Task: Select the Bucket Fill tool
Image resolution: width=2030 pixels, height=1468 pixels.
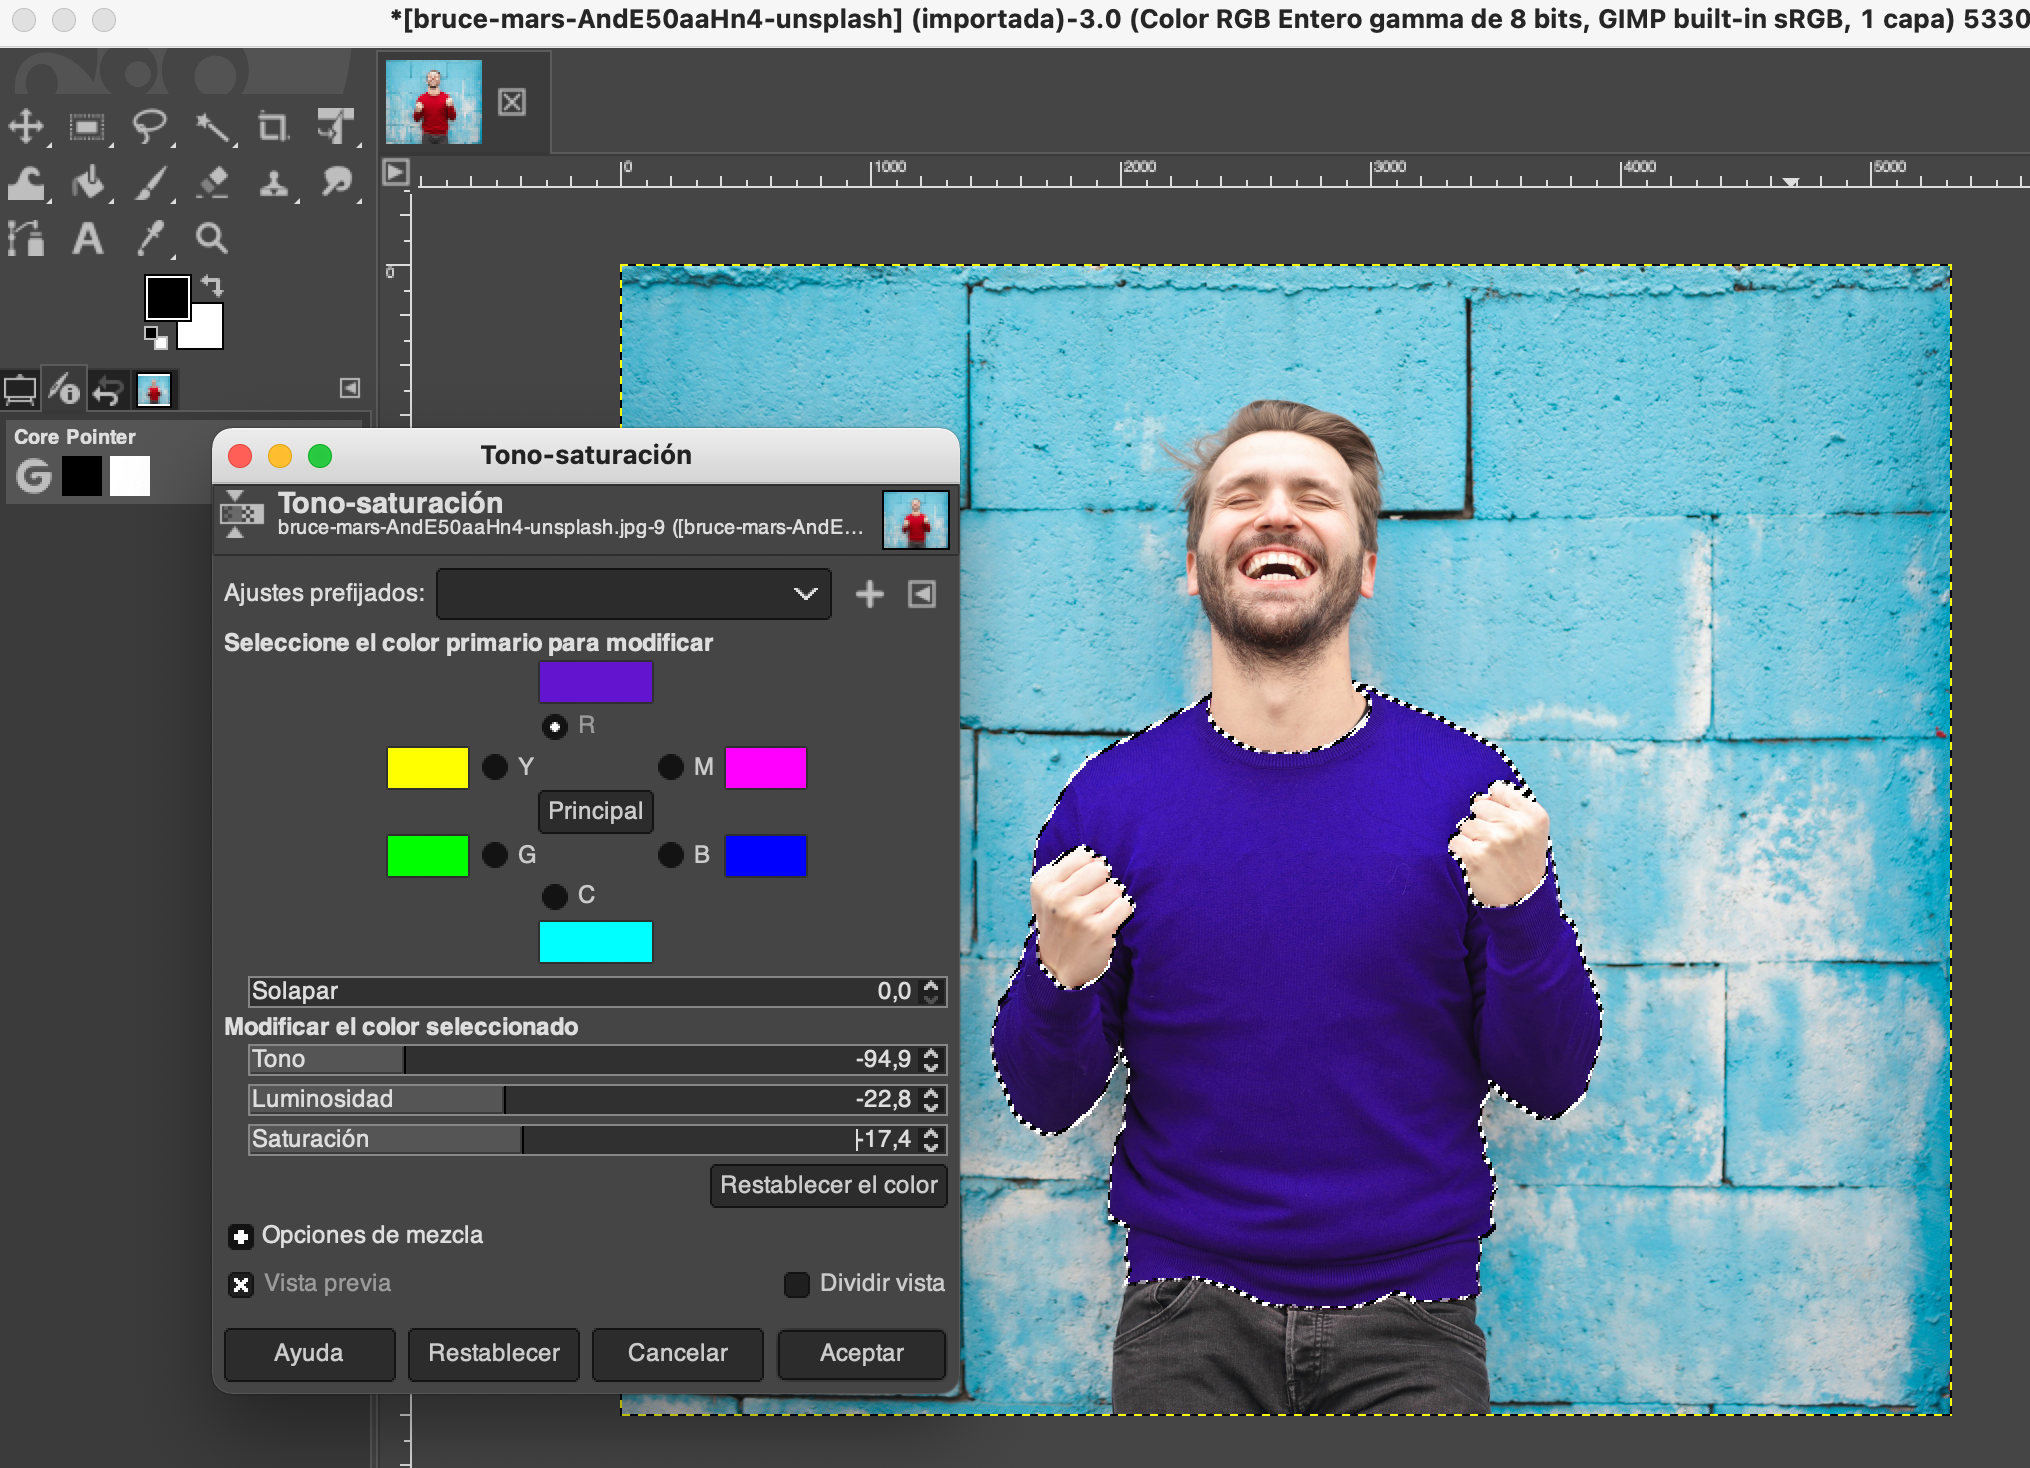Action: [x=88, y=183]
